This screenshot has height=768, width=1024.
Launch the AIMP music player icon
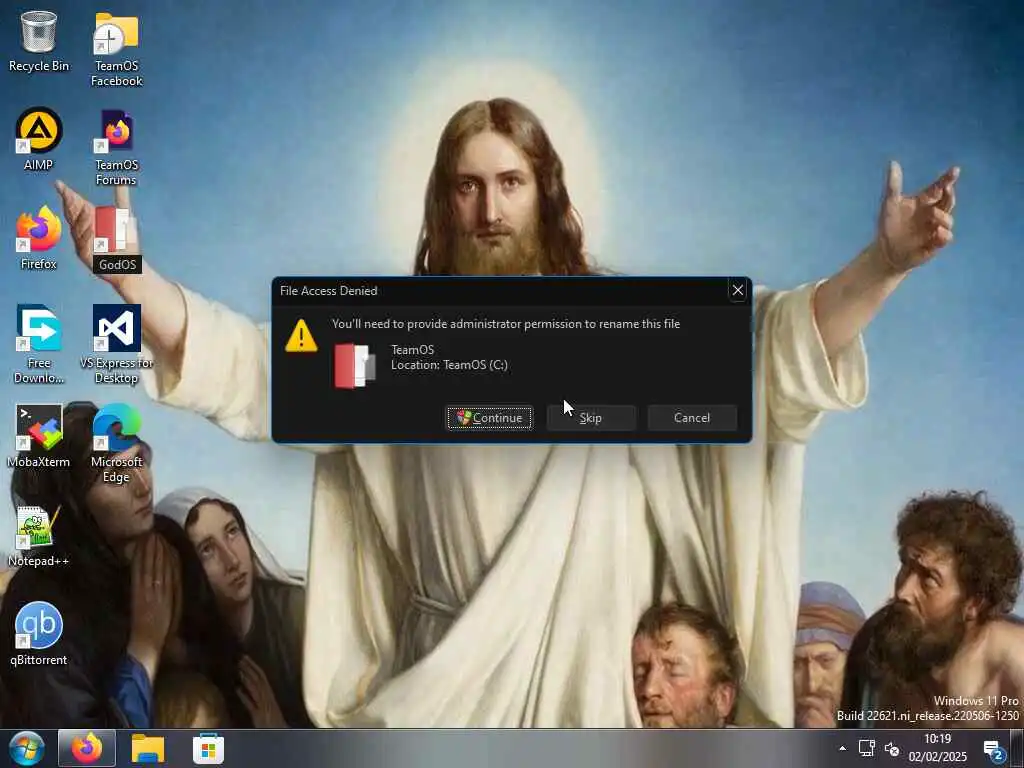[39, 140]
